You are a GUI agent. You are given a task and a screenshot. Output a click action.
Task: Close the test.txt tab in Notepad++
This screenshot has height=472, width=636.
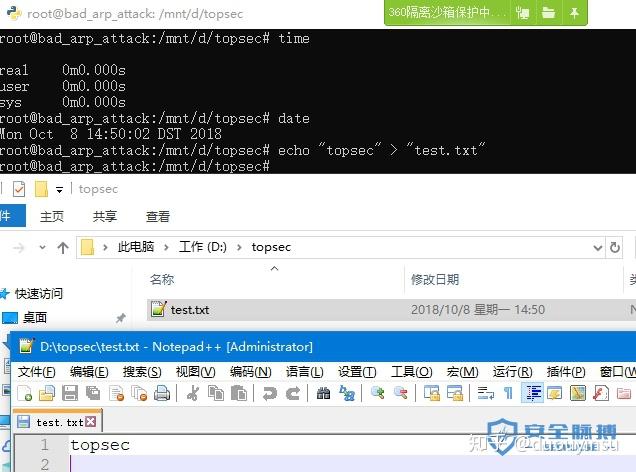click(x=91, y=422)
